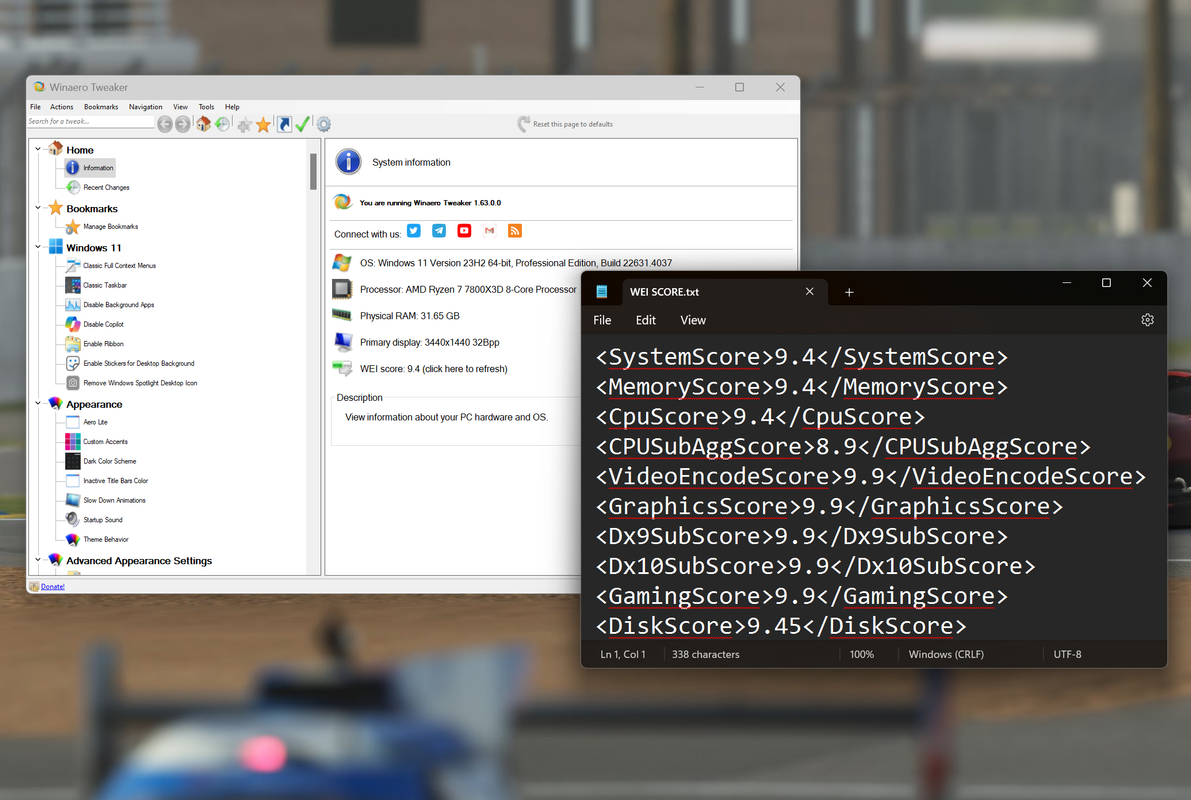Click the Donate link
Image resolution: width=1191 pixels, height=800 pixels.
[x=52, y=587]
